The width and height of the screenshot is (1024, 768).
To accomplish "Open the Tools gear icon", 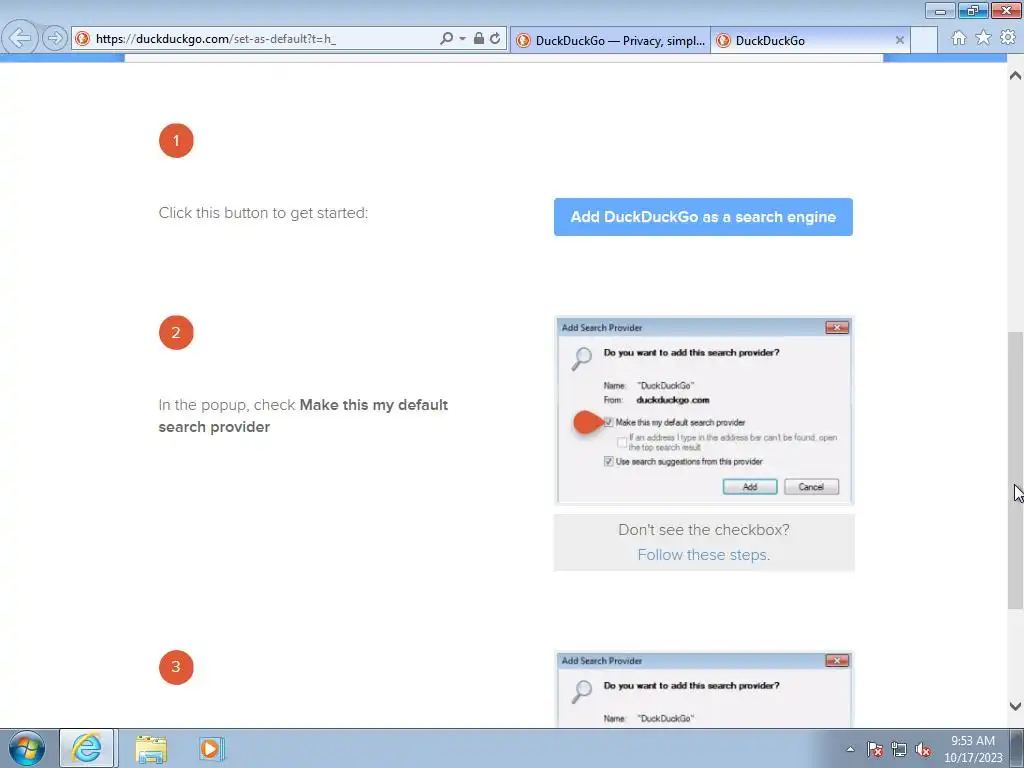I will 1008,38.
